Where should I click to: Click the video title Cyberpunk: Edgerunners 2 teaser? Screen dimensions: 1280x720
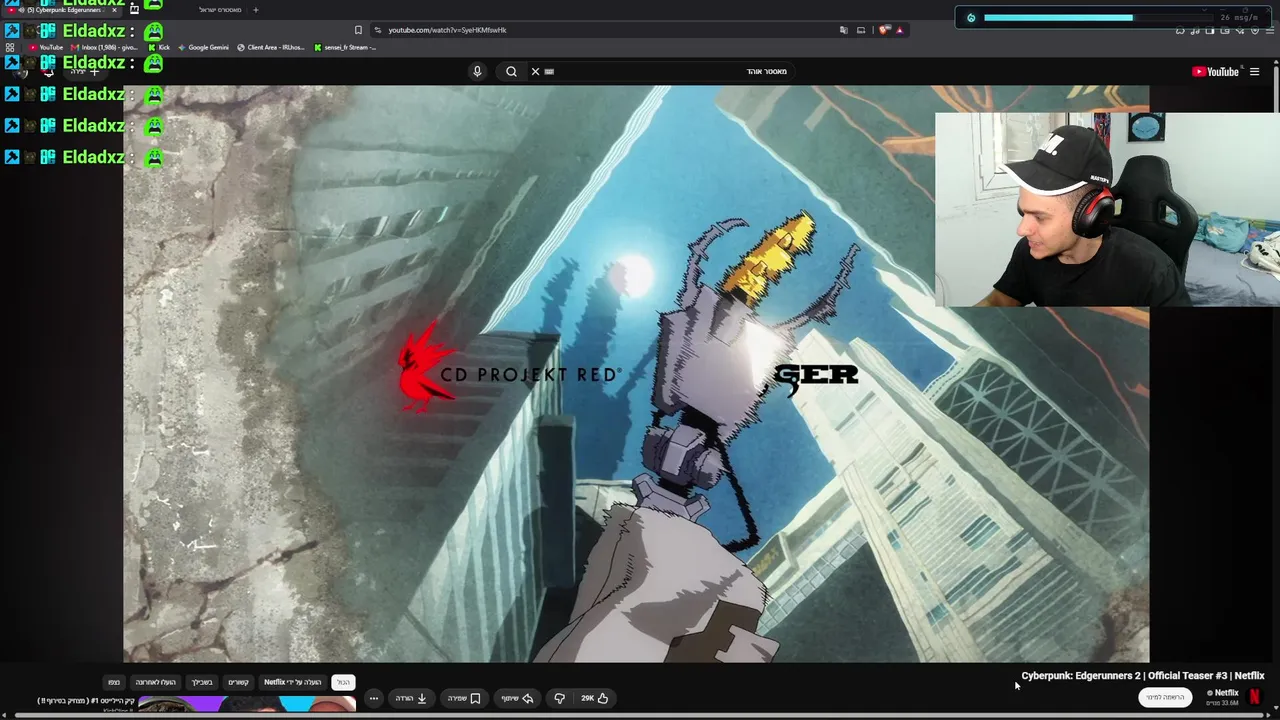(x=1143, y=676)
